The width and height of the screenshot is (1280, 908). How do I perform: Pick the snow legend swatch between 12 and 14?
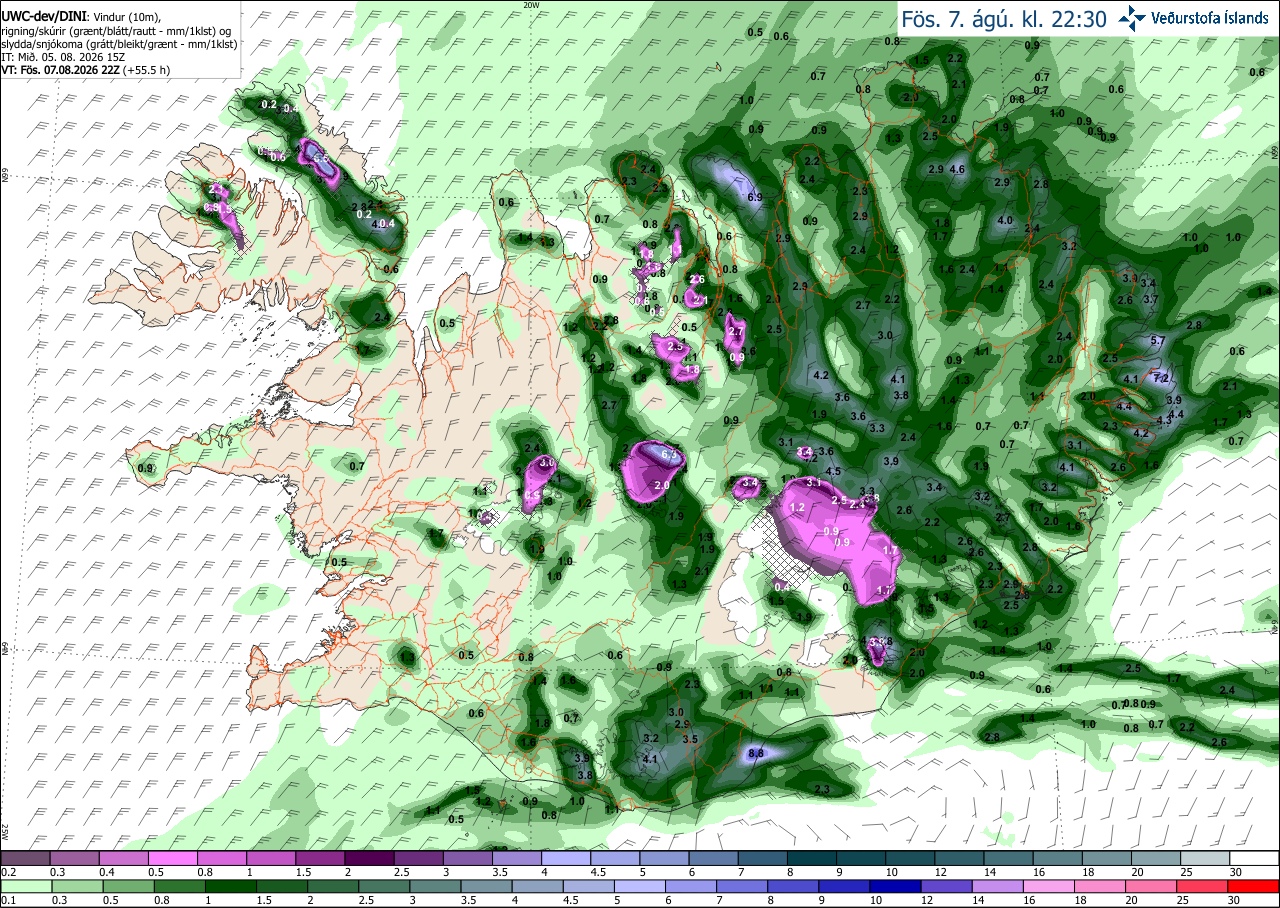(959, 858)
